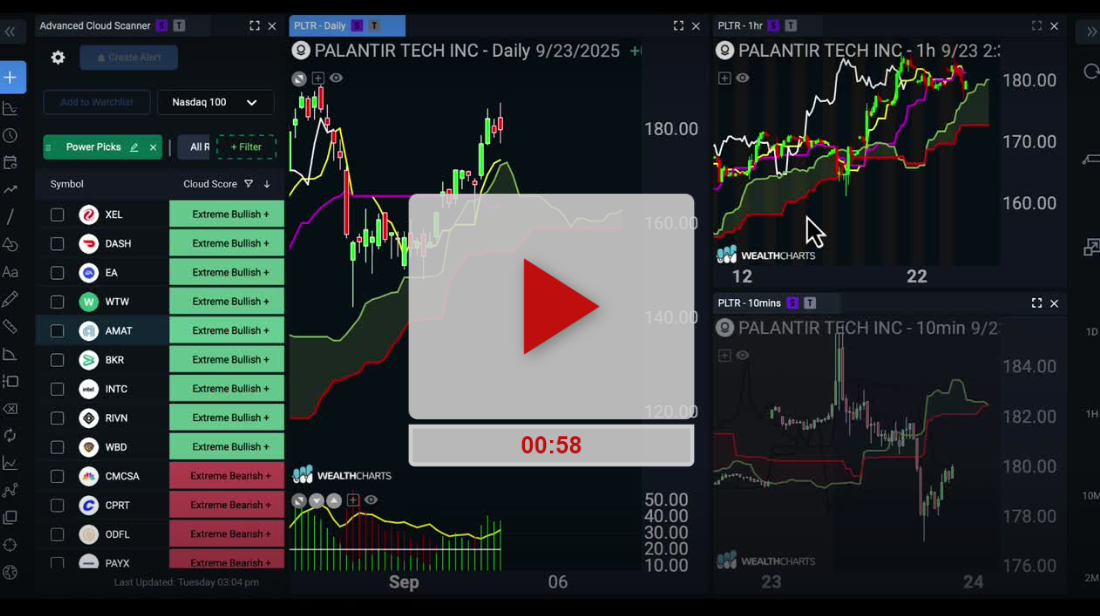Click the Add to Watchlist button

pyautogui.click(x=97, y=102)
